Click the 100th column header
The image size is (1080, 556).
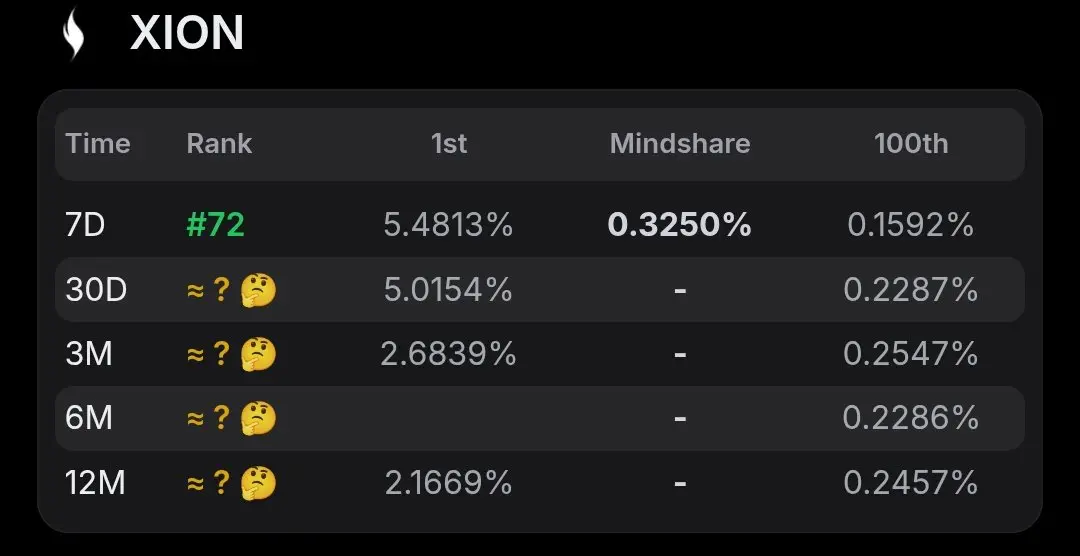[x=911, y=143]
